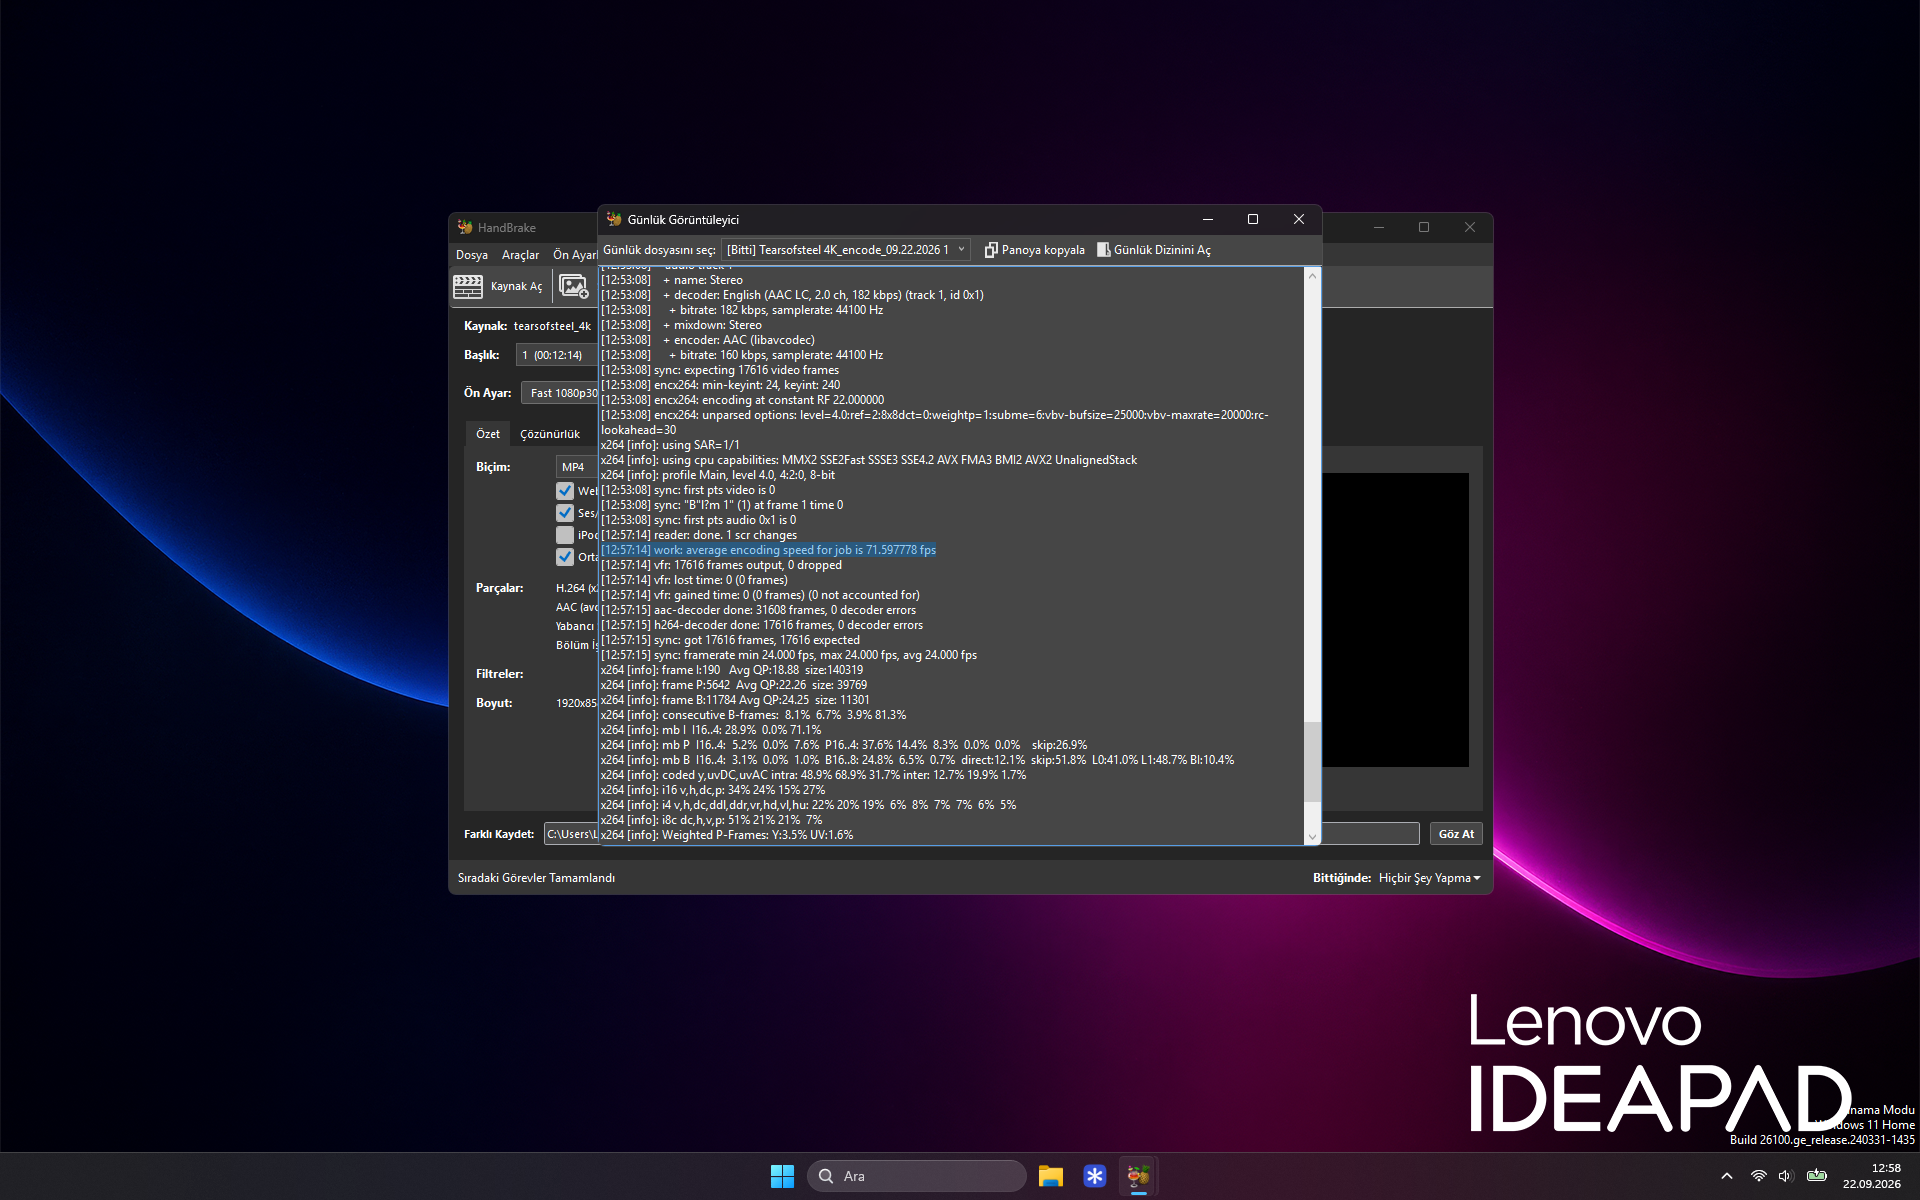
Task: Open the Wi-Fi network tray icon
Action: (x=1758, y=1176)
